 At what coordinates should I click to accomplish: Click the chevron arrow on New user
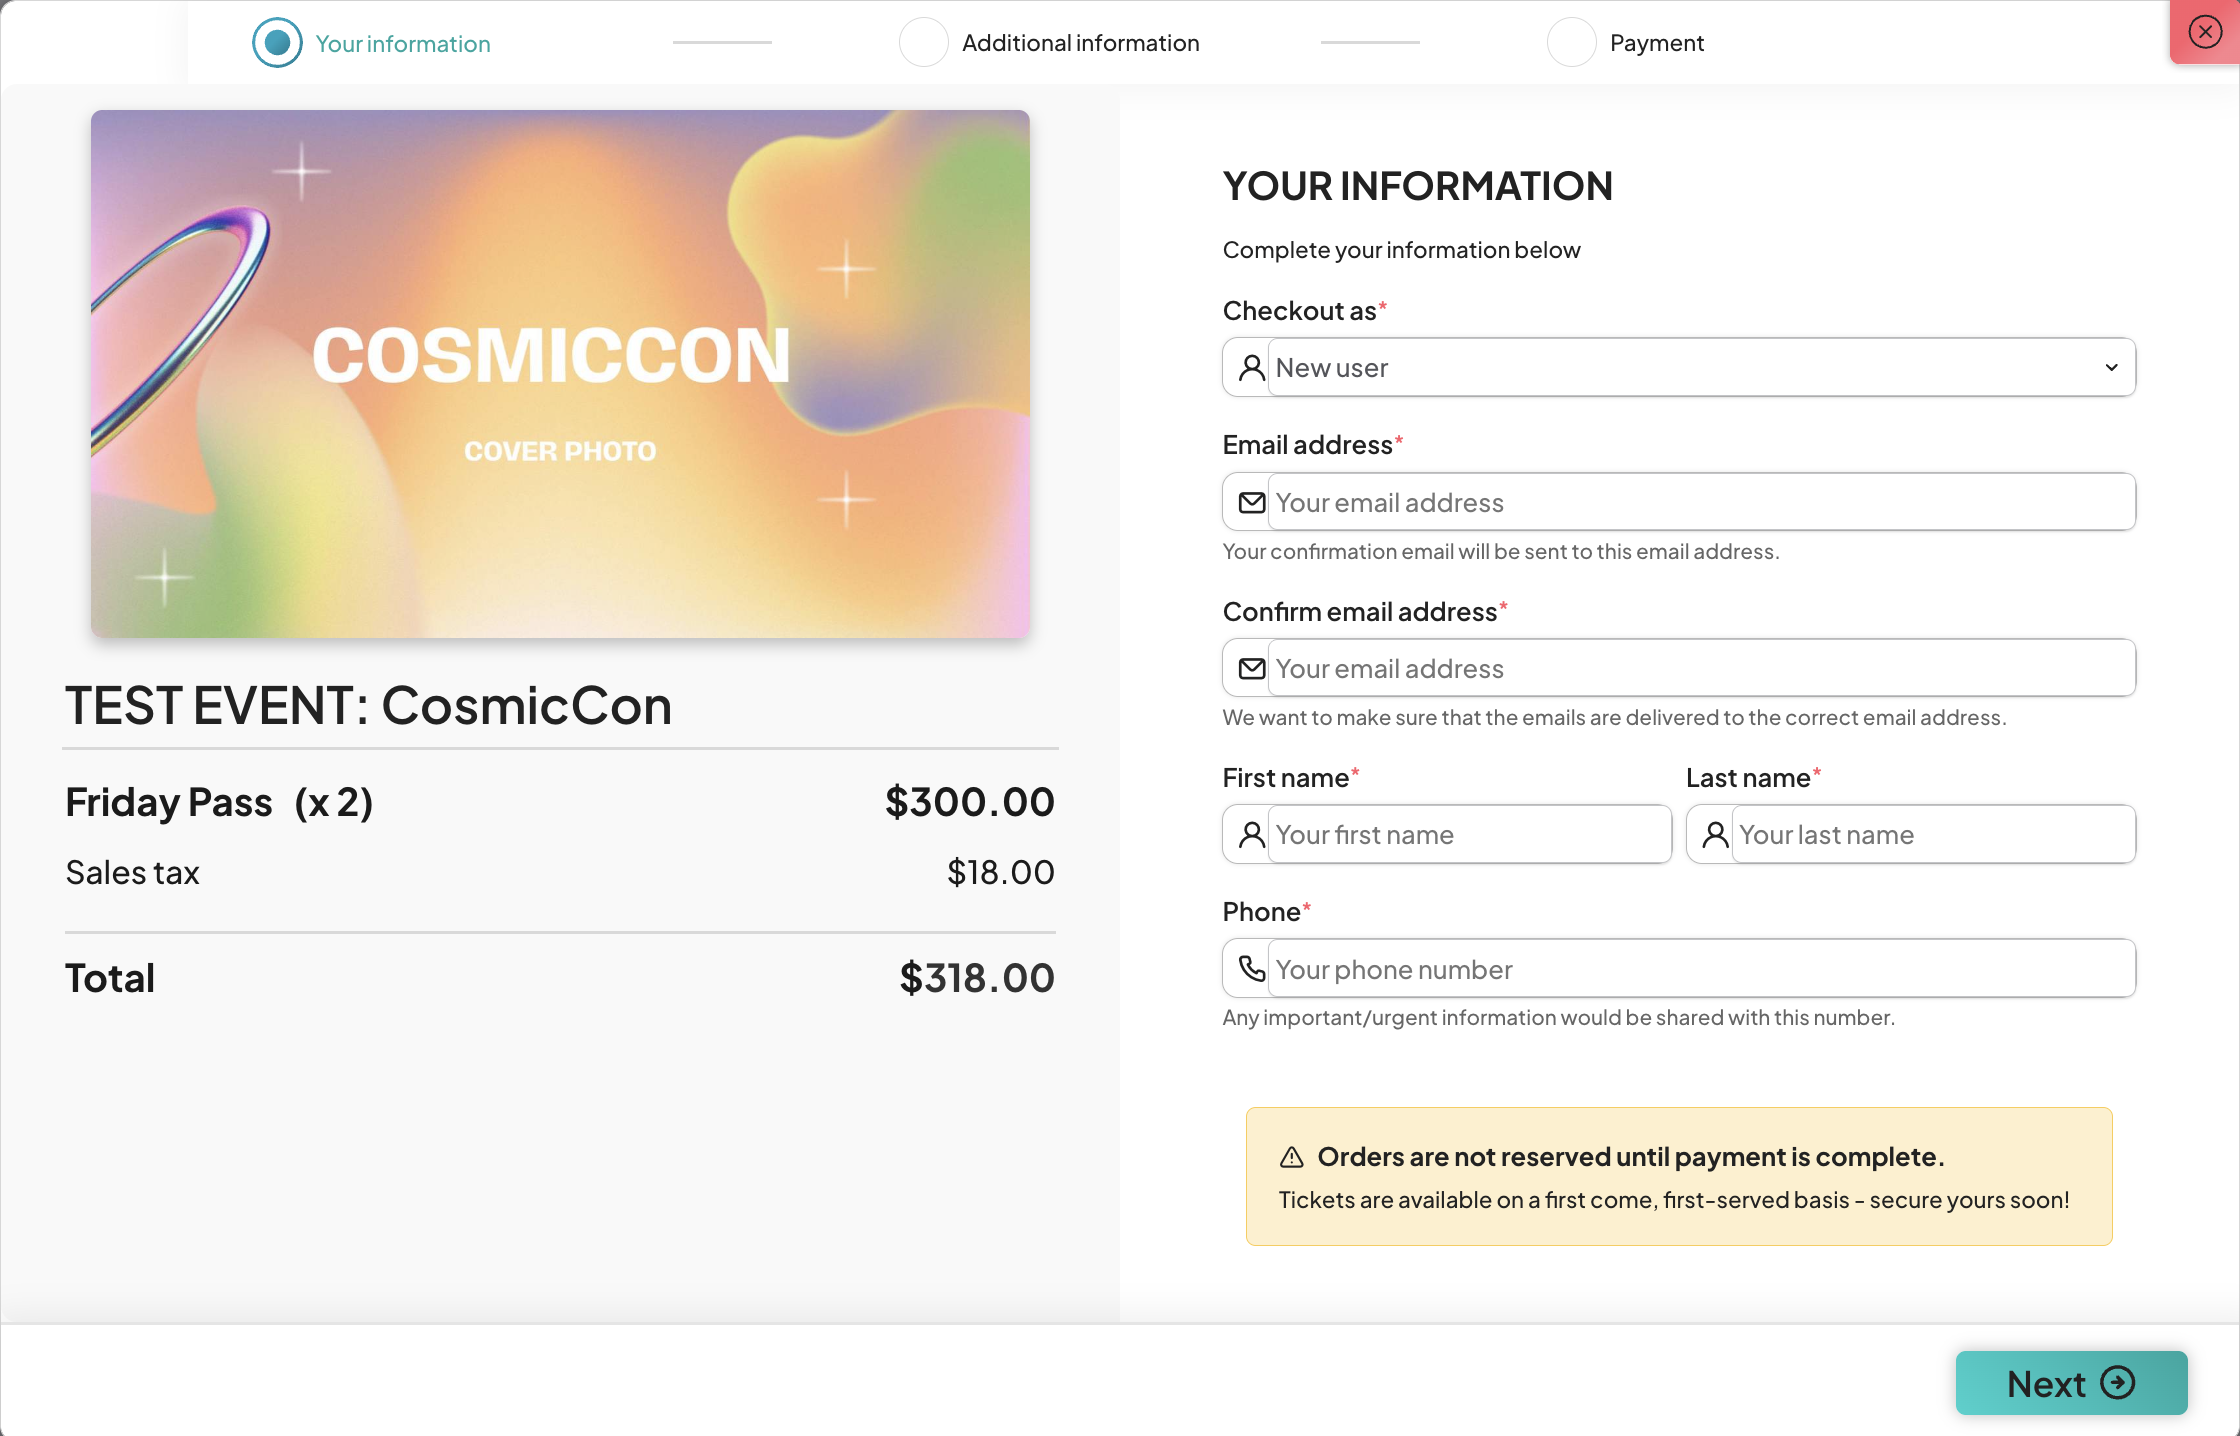click(2111, 368)
